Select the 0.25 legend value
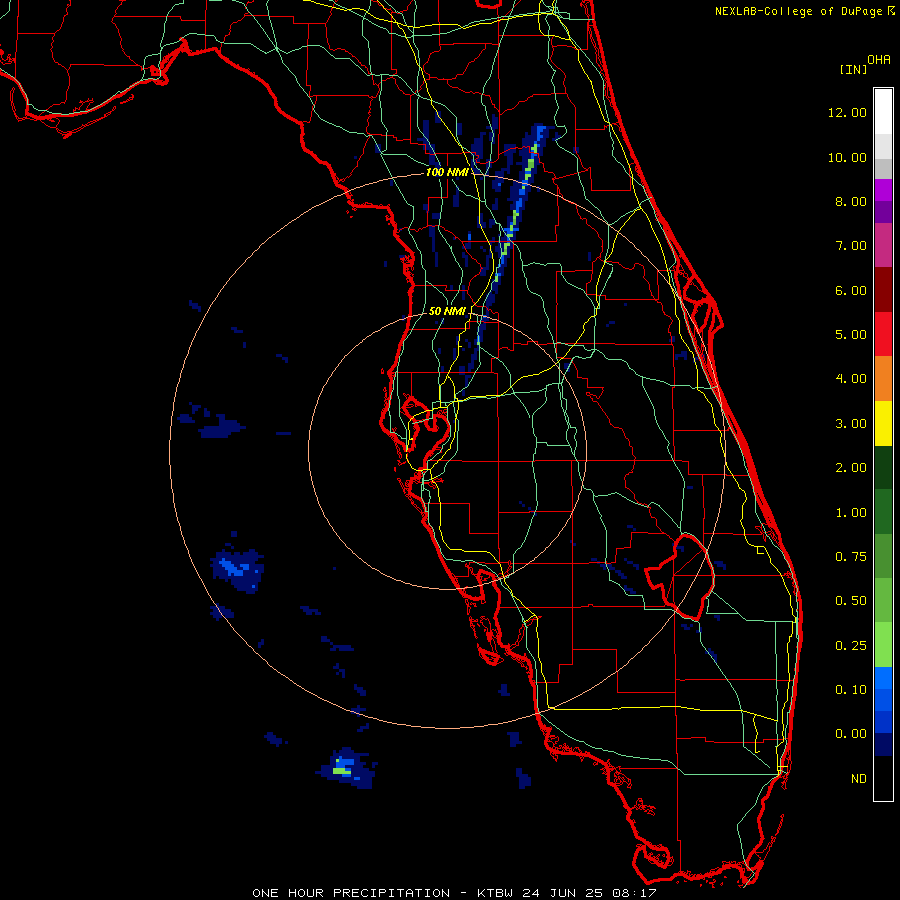900x900 pixels. pos(851,646)
